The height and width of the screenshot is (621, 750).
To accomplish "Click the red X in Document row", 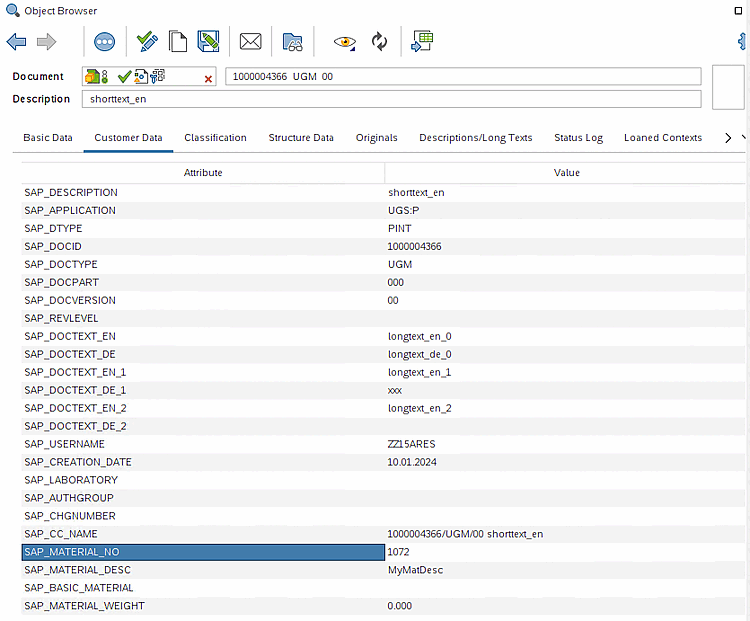I will pyautogui.click(x=208, y=78).
